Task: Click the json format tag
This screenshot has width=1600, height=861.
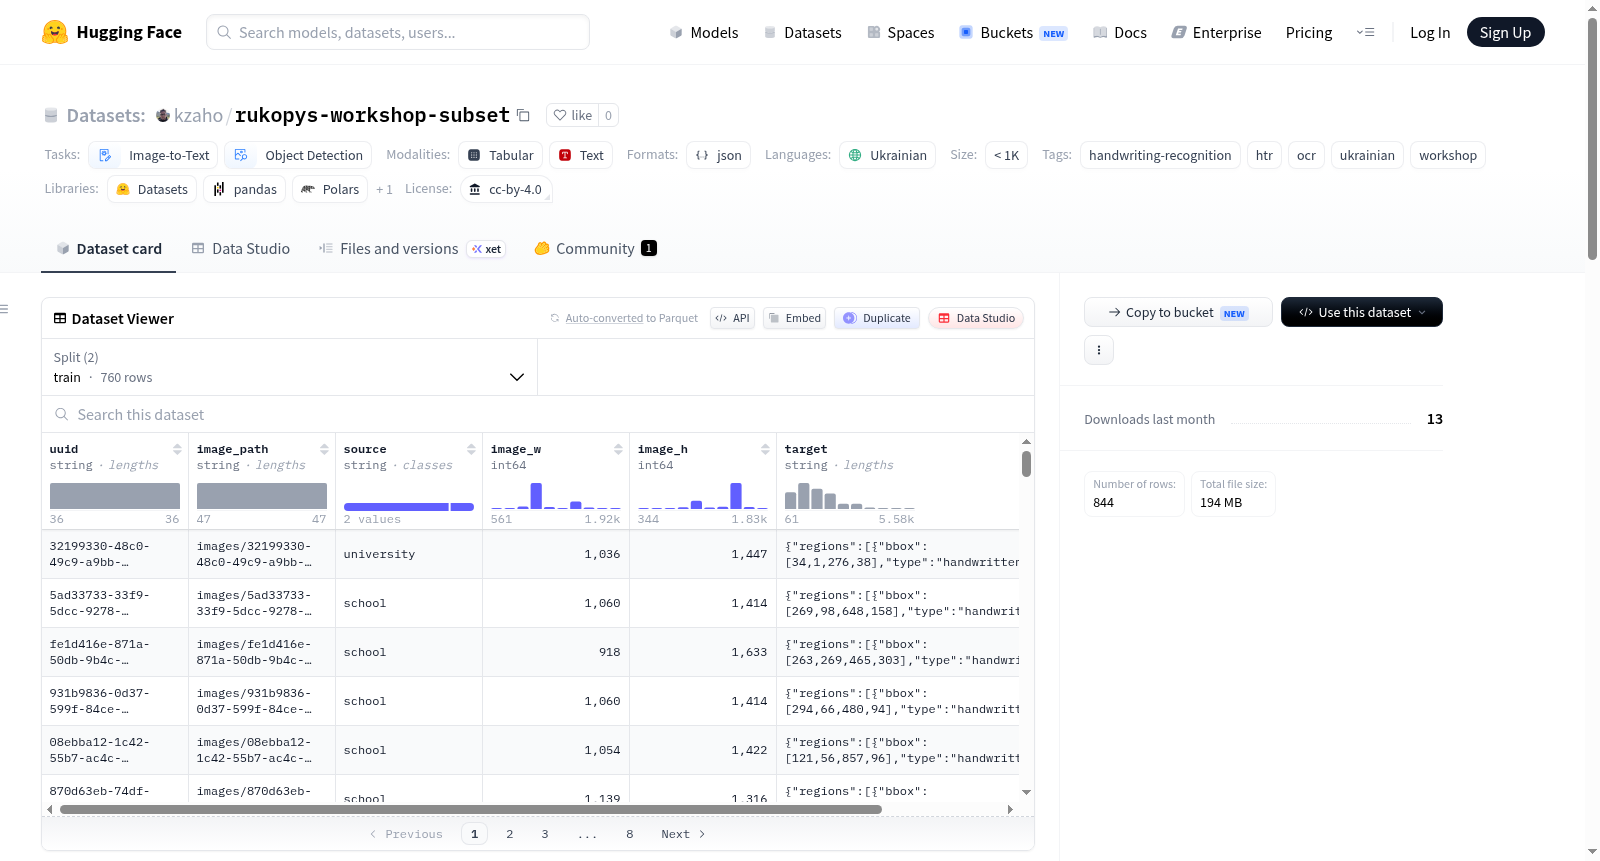Action: (718, 155)
